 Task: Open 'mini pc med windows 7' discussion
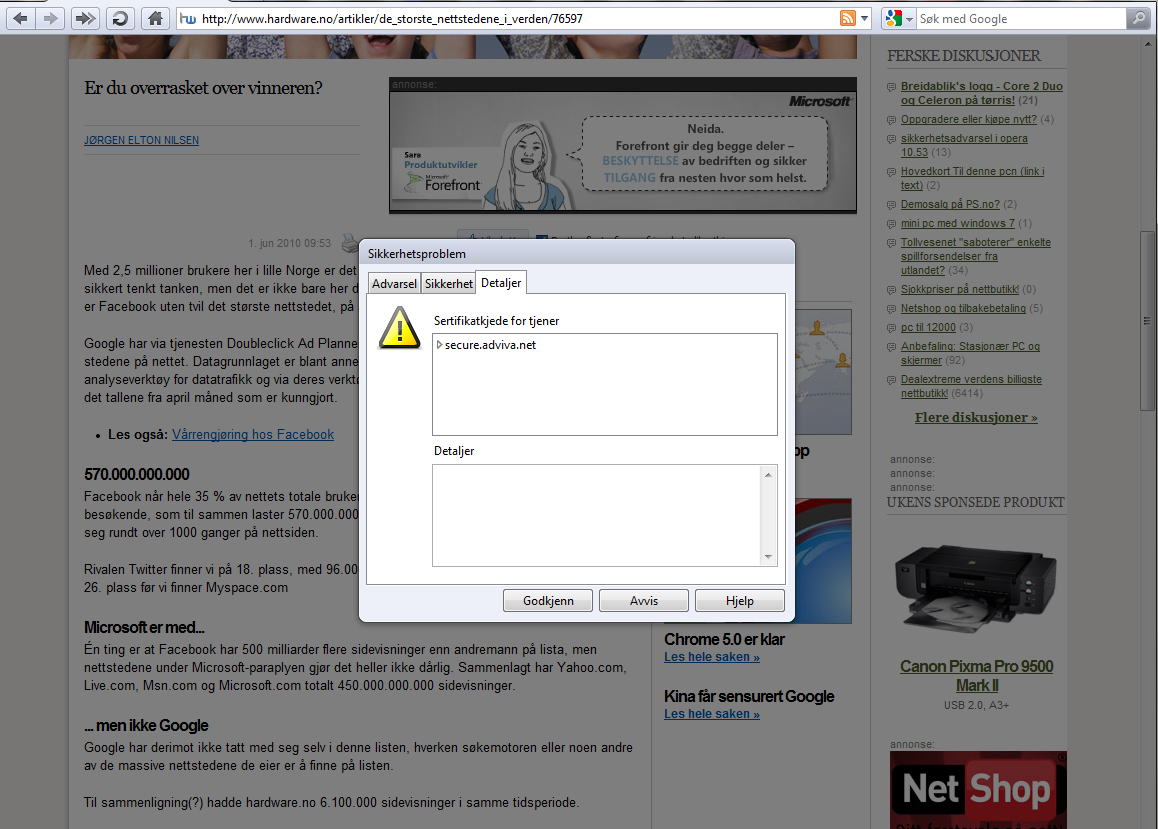957,224
